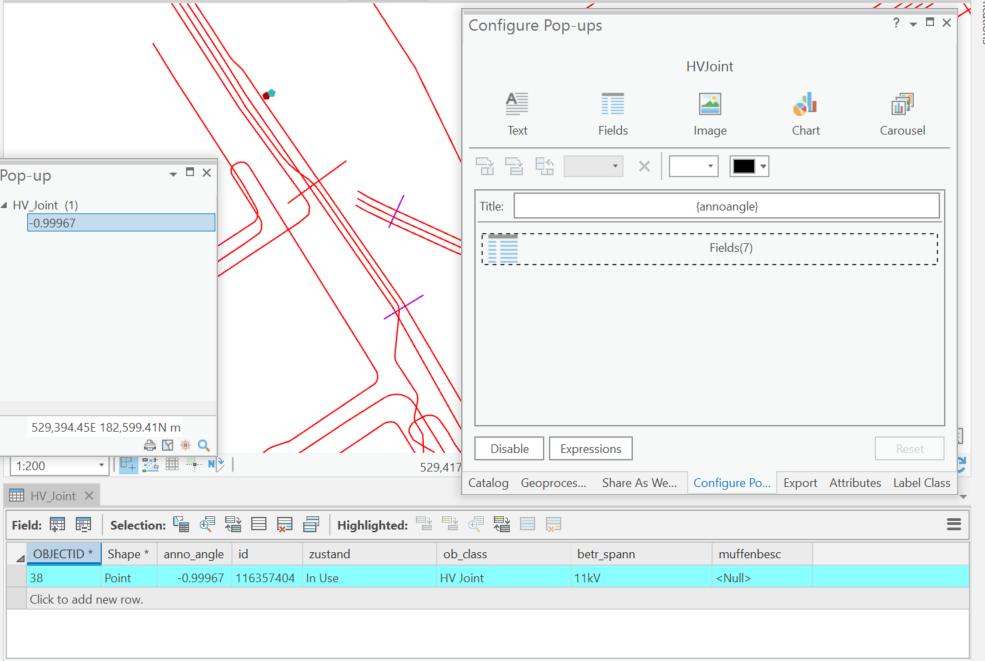This screenshot has height=661, width=985.
Task: Select the -0.99967 item in Pop-up pane
Action: pyautogui.click(x=121, y=223)
